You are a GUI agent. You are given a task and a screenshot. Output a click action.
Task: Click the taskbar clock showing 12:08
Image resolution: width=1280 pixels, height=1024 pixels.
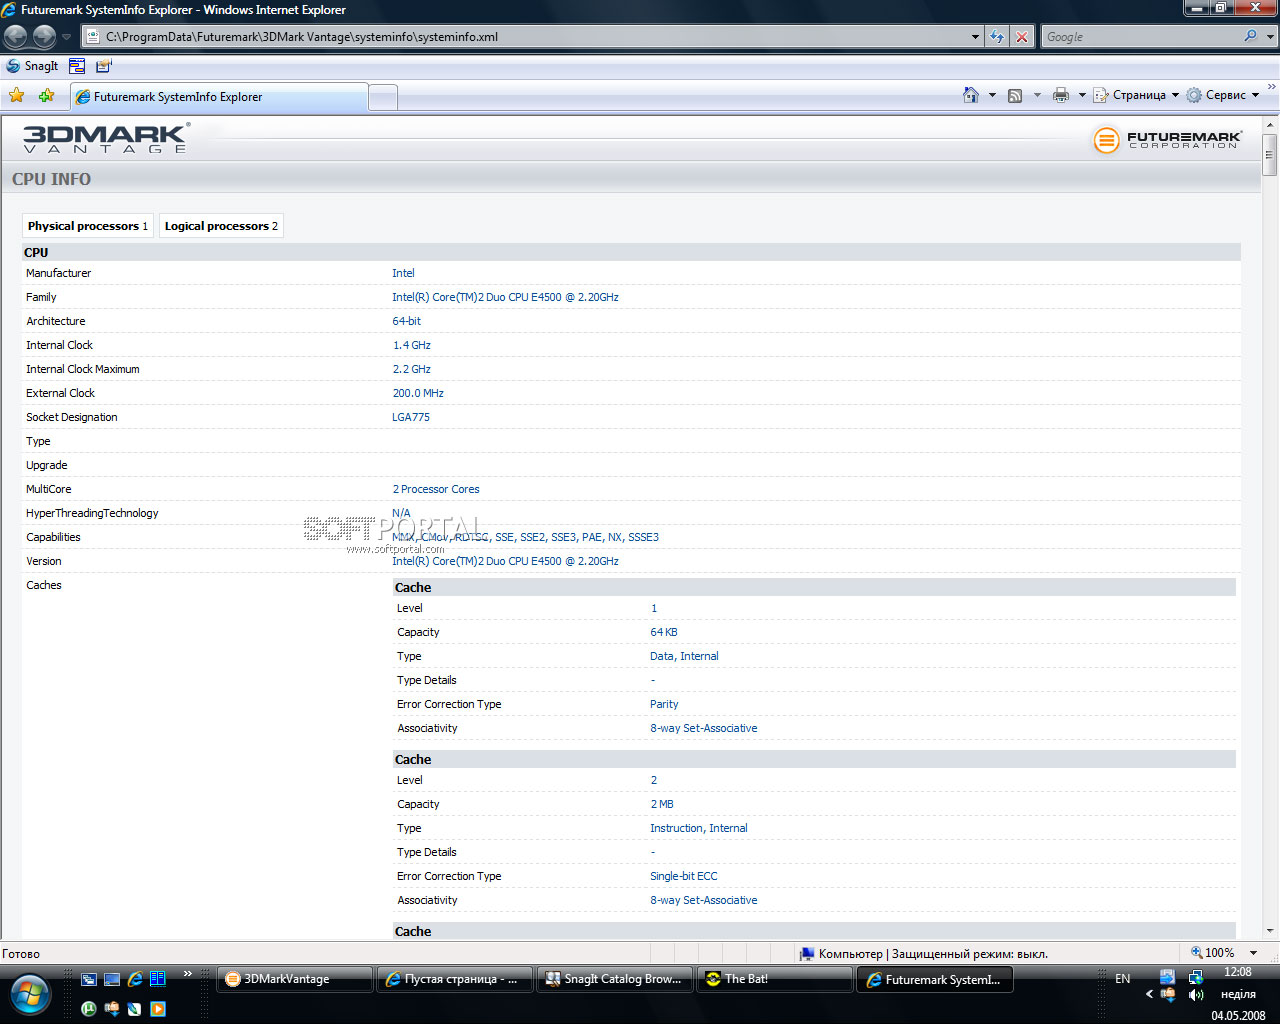pyautogui.click(x=1237, y=972)
